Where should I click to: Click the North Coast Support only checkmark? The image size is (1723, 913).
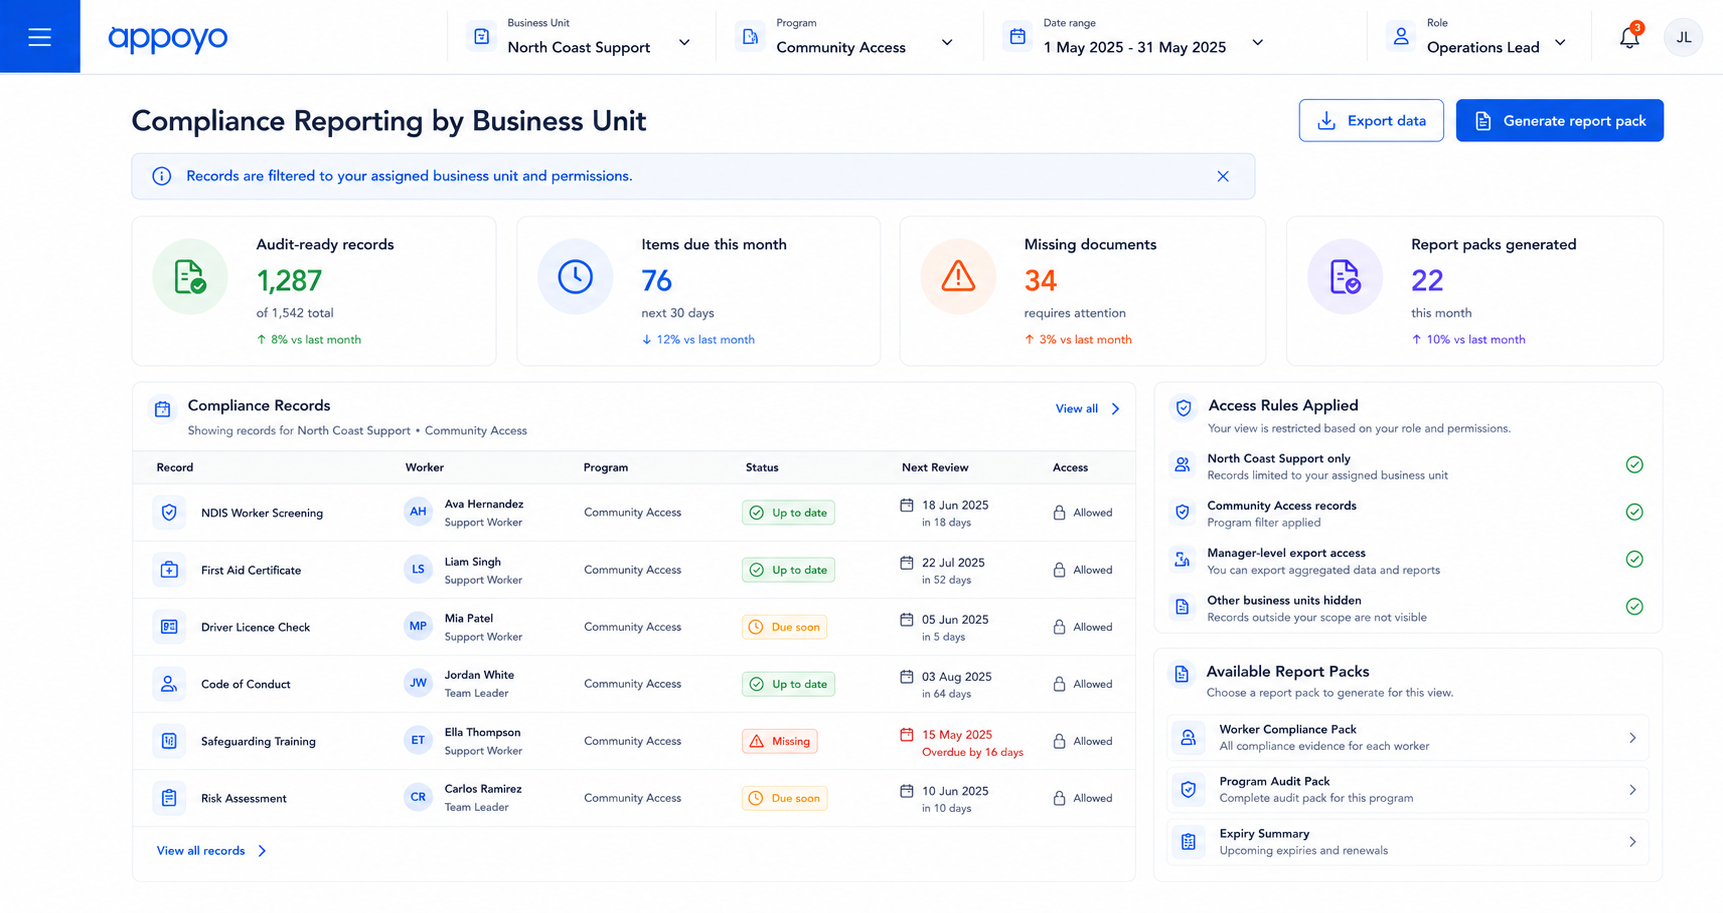tap(1634, 465)
